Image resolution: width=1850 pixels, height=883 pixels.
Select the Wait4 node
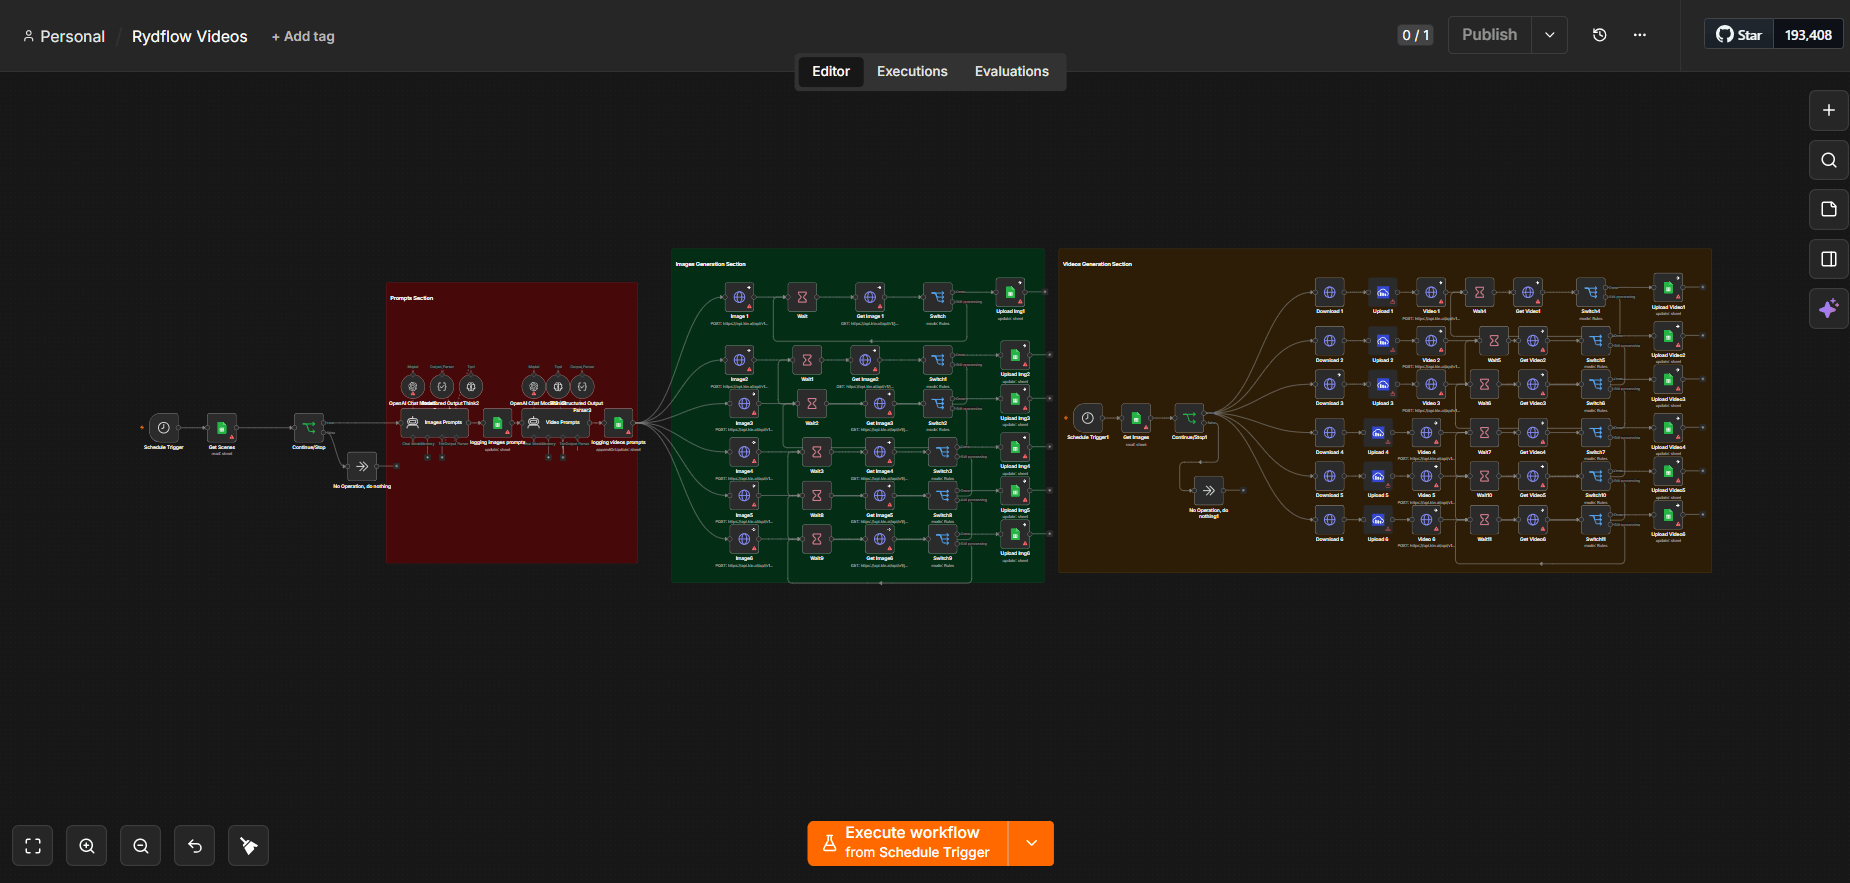pos(1479,292)
